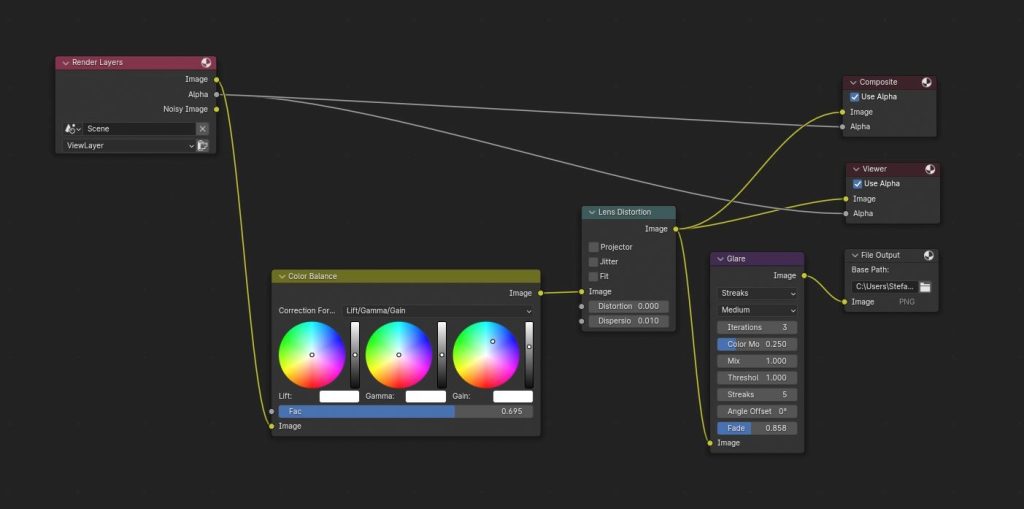
Task: Click the Mix field showing 1.000
Action: pyautogui.click(x=757, y=361)
